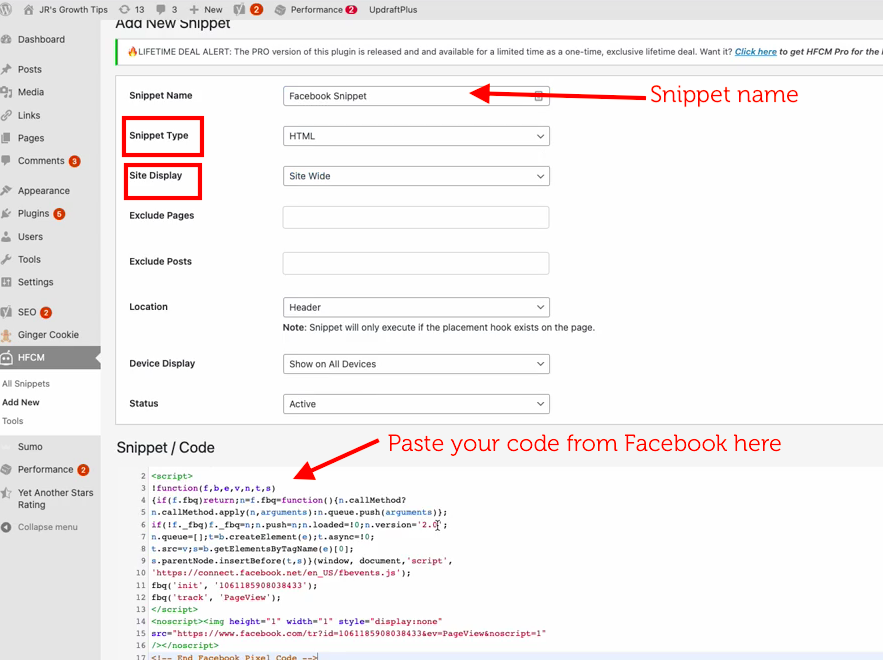Click the Performance cube icon in admin bar
This screenshot has height=660, width=883.
(280, 10)
